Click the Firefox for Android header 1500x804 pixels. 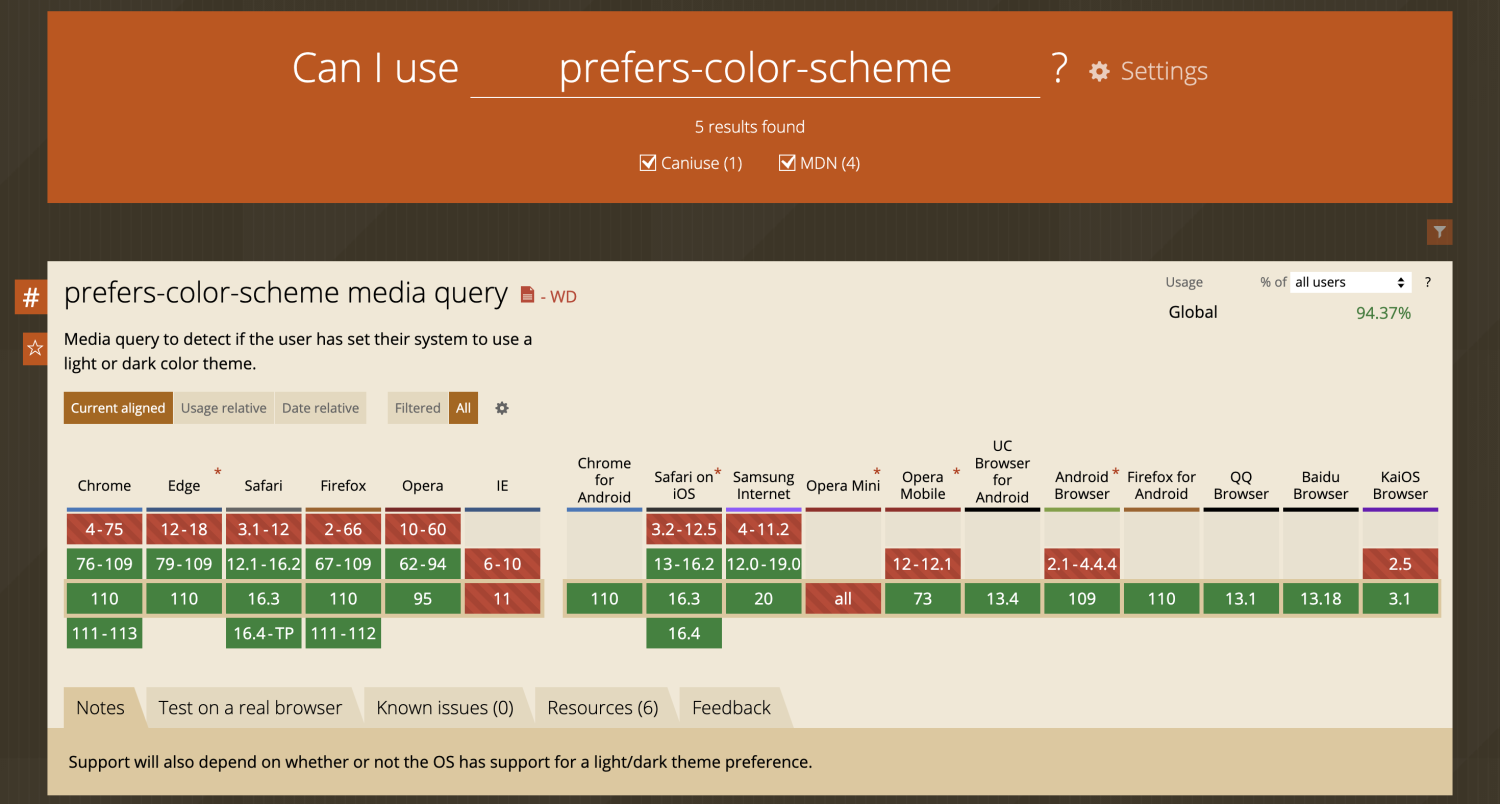point(1161,485)
